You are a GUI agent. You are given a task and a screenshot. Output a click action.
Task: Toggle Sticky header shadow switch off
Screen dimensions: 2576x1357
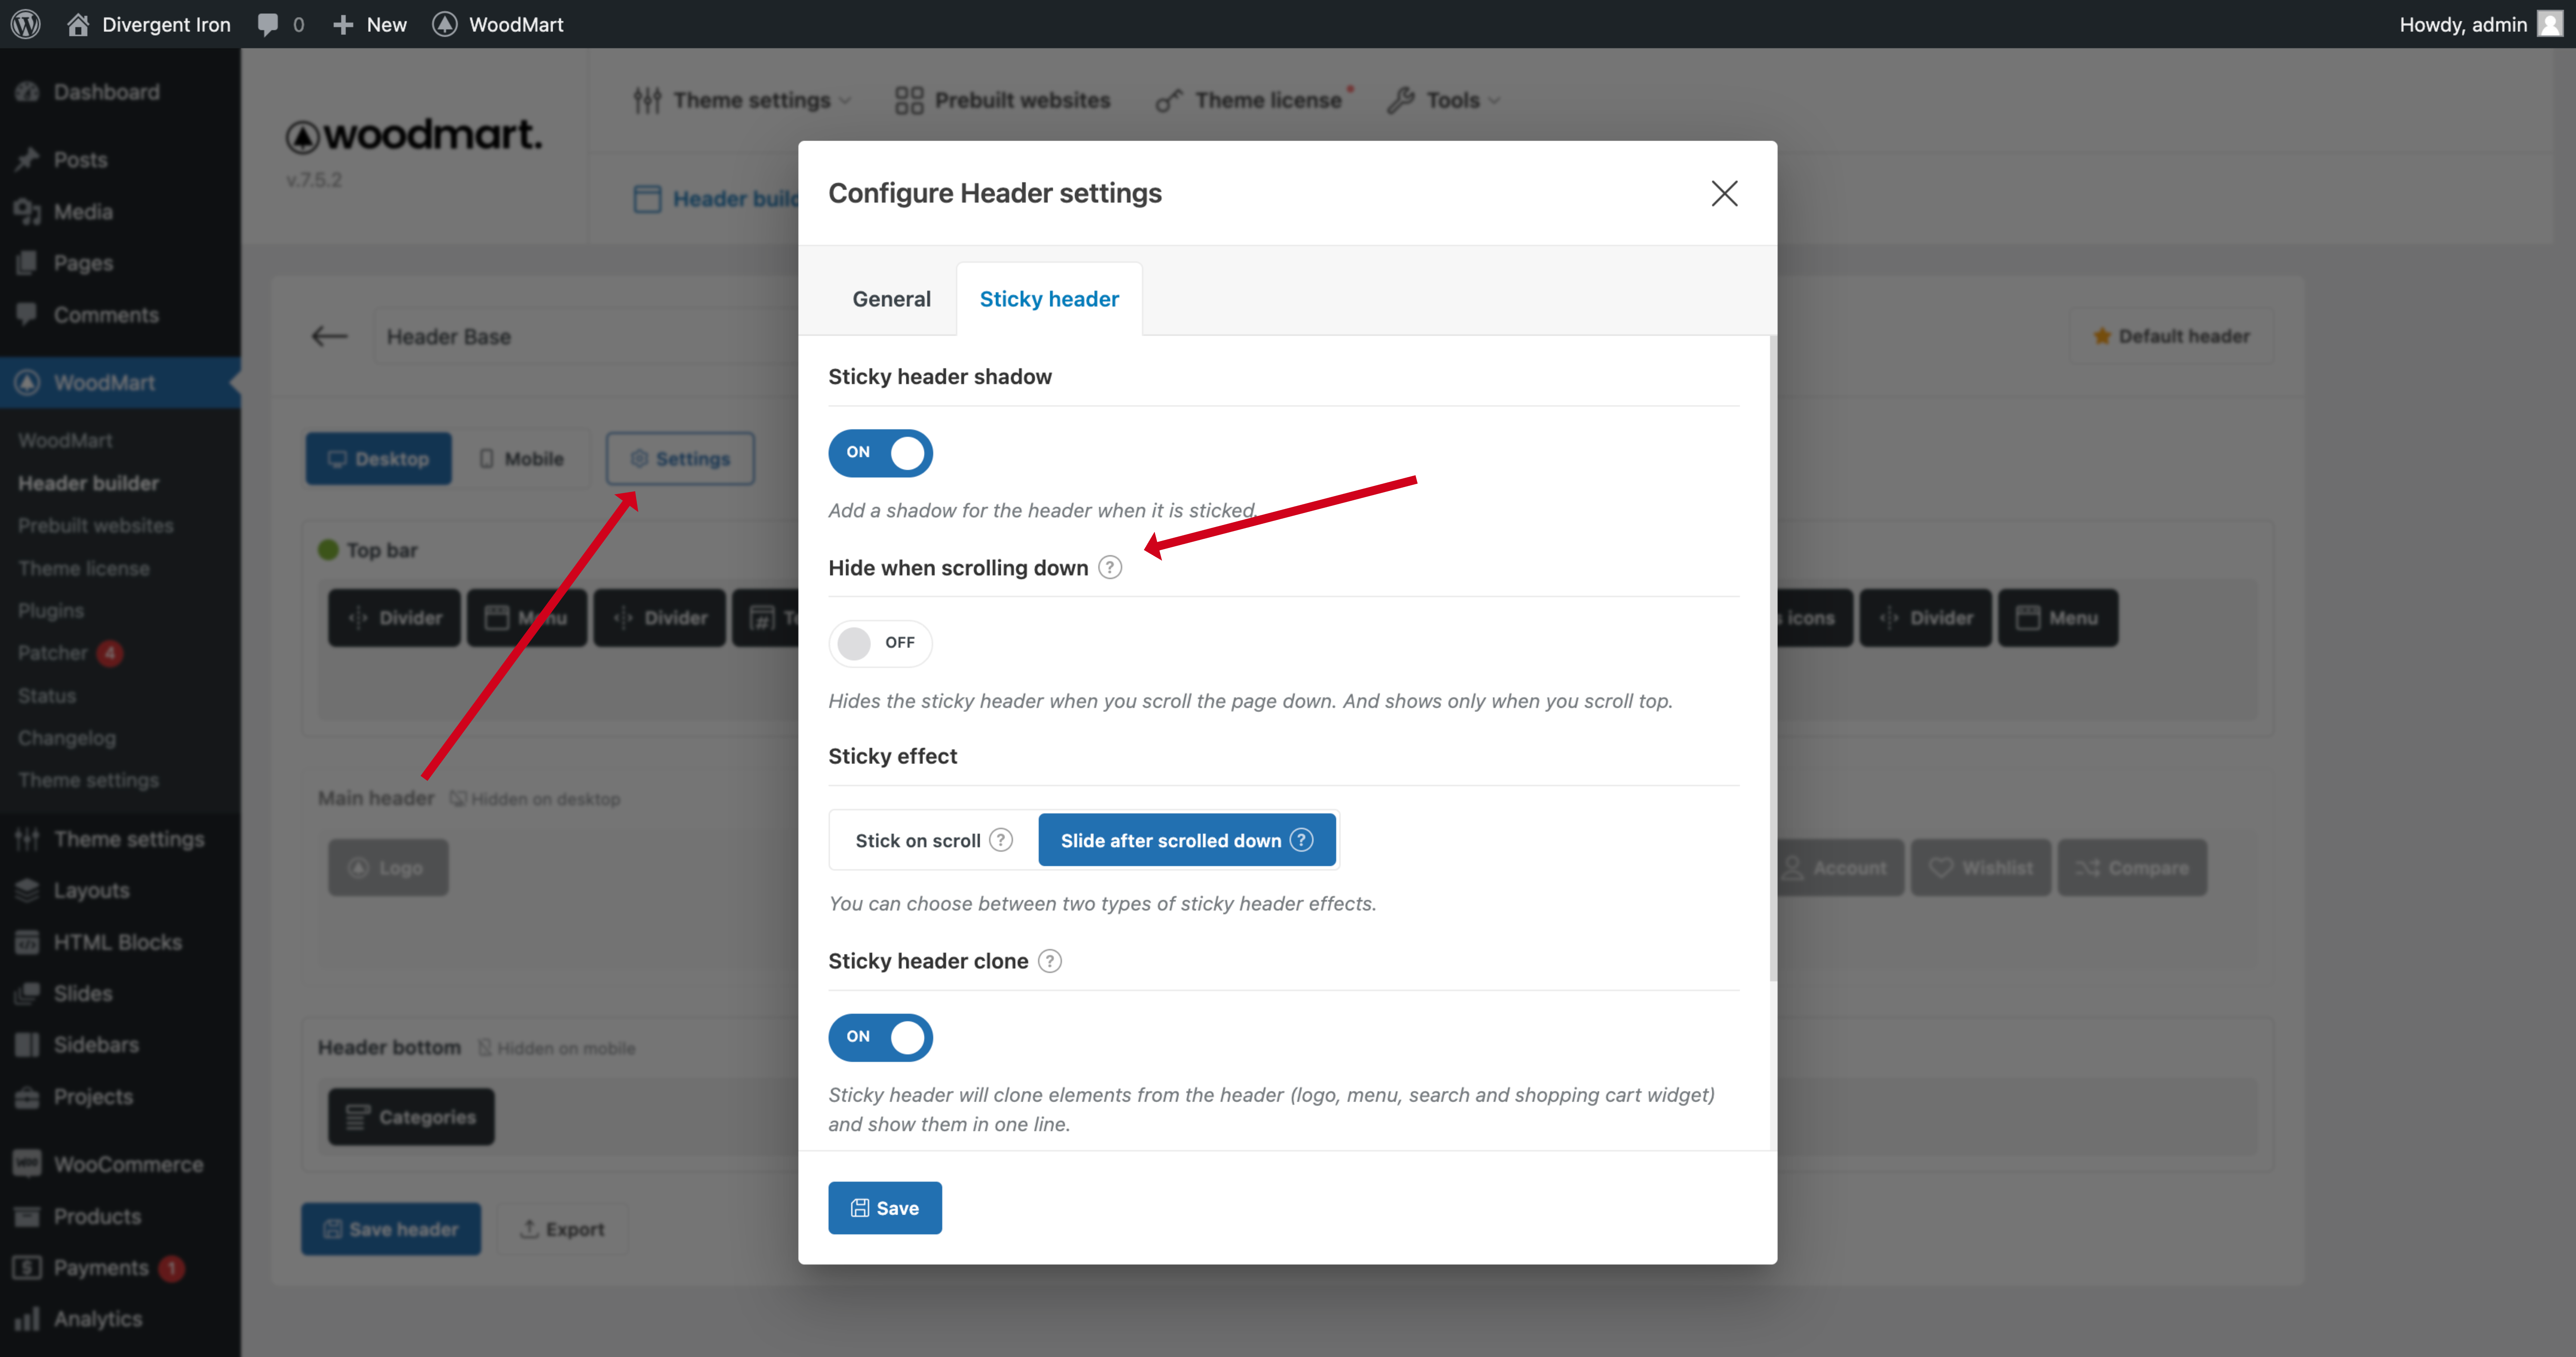(880, 453)
